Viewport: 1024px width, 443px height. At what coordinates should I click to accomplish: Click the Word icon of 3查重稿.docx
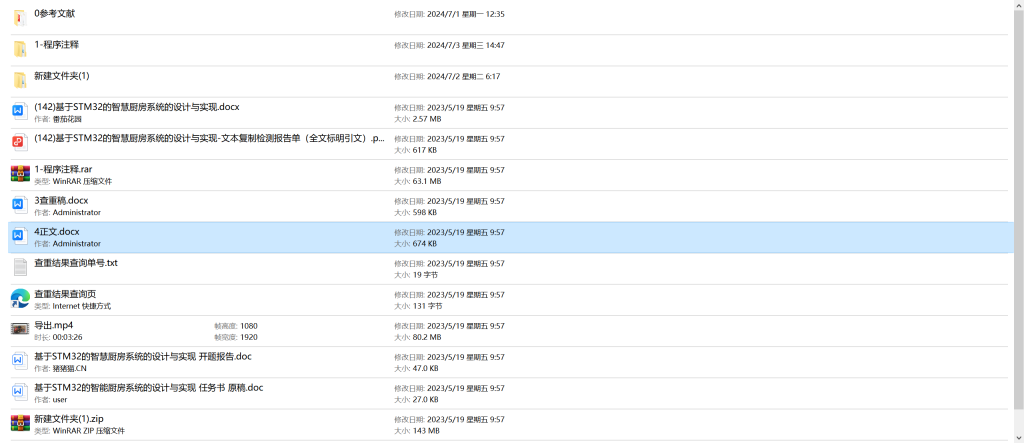20,205
